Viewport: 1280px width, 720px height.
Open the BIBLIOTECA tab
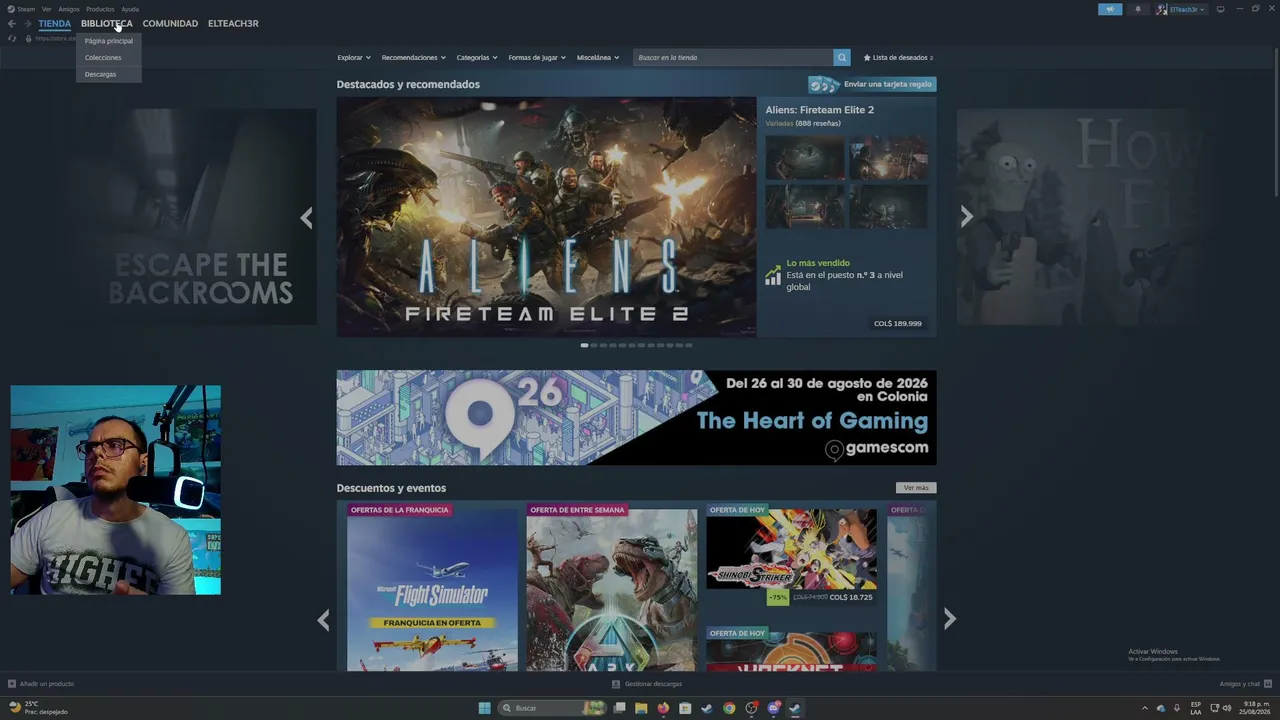pos(107,23)
